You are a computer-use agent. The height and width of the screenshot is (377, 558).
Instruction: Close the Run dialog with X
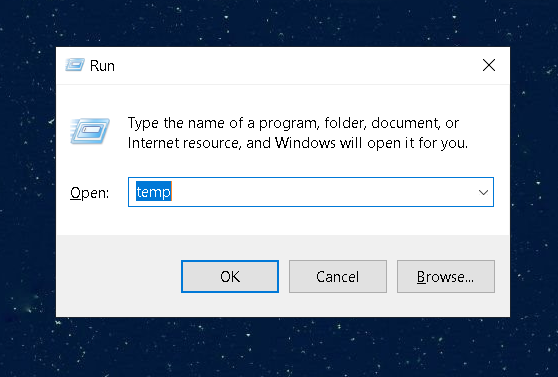click(489, 65)
